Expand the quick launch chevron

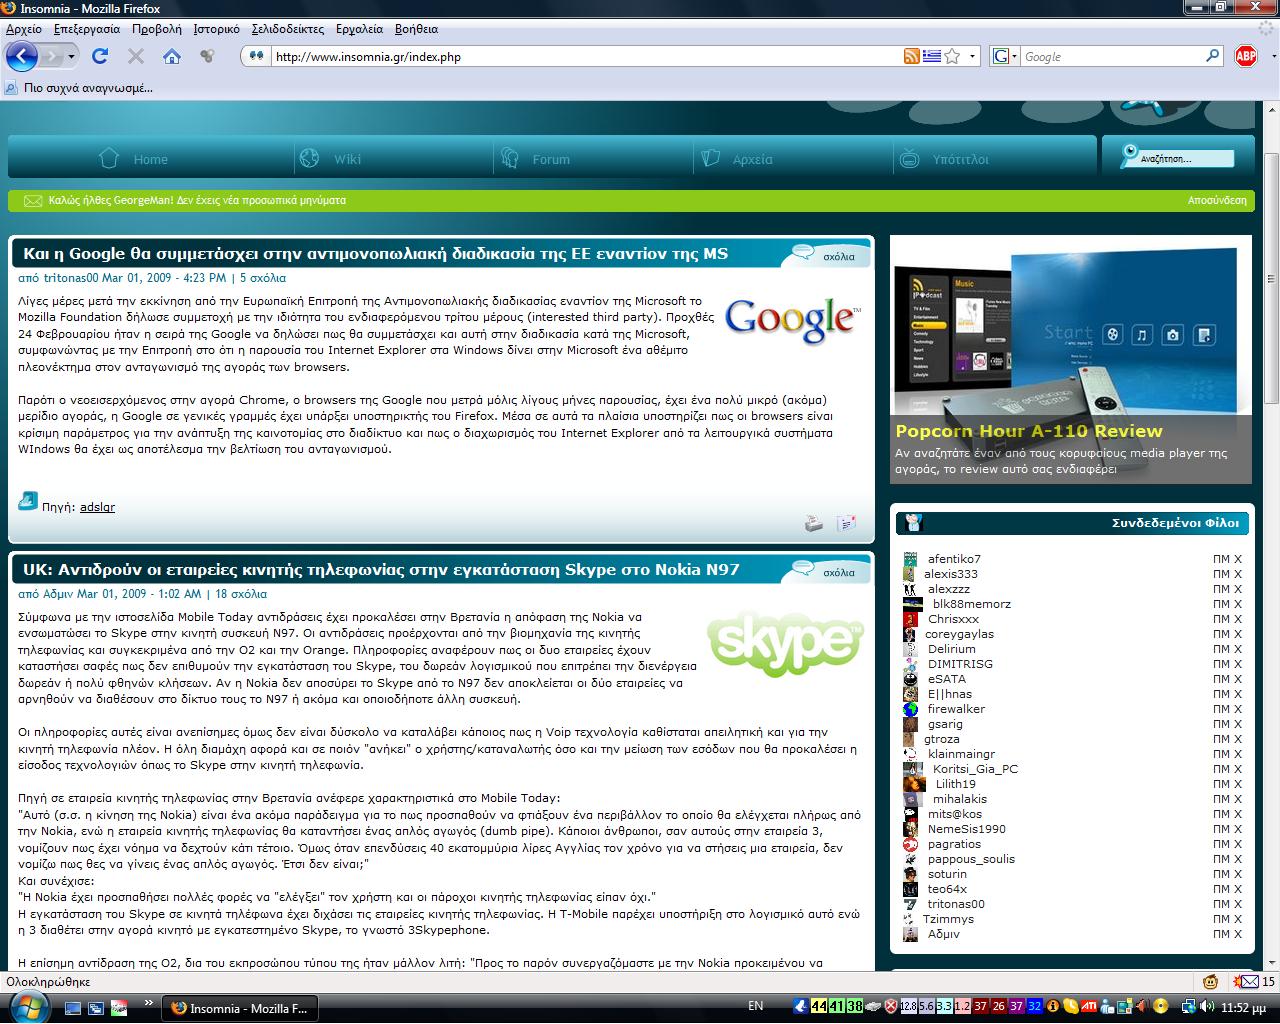pyautogui.click(x=149, y=1002)
